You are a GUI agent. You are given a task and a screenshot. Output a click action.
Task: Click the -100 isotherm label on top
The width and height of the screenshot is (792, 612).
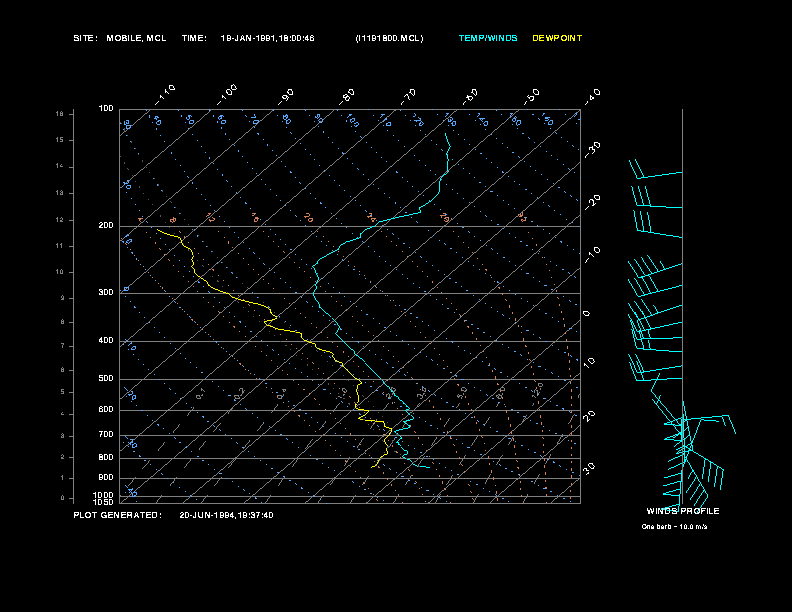pyautogui.click(x=227, y=95)
